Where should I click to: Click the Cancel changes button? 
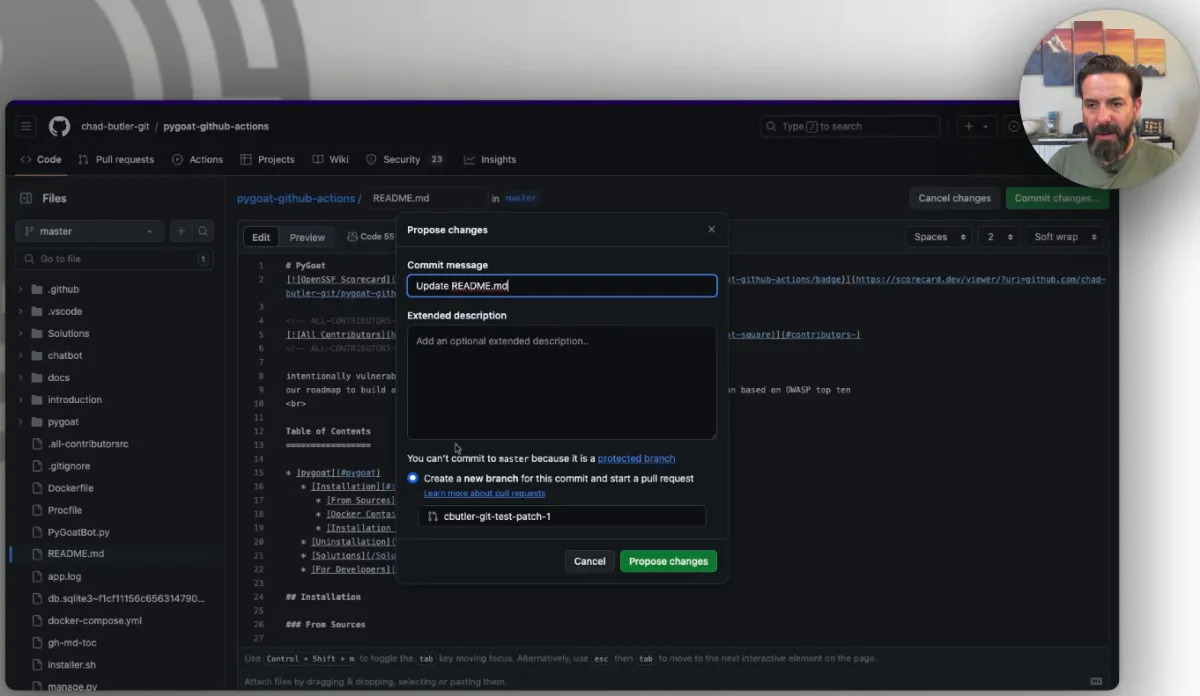click(x=954, y=198)
